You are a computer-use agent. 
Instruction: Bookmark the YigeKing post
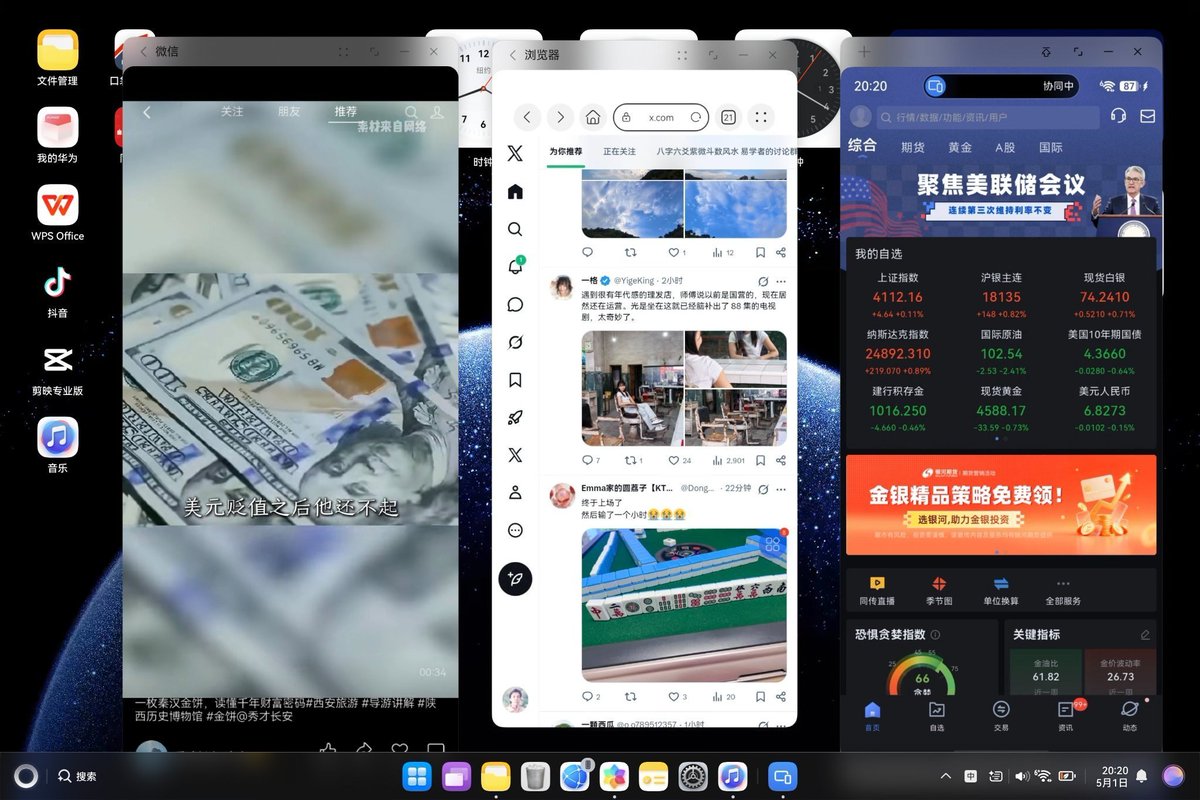[760, 460]
